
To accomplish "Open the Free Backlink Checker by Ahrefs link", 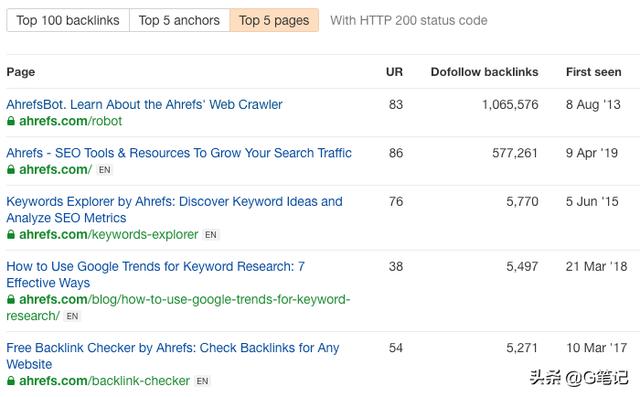I will [x=173, y=356].
